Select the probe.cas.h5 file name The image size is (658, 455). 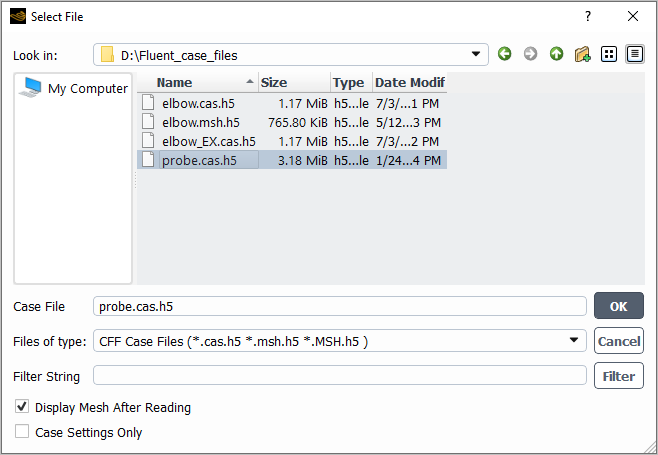pos(199,161)
